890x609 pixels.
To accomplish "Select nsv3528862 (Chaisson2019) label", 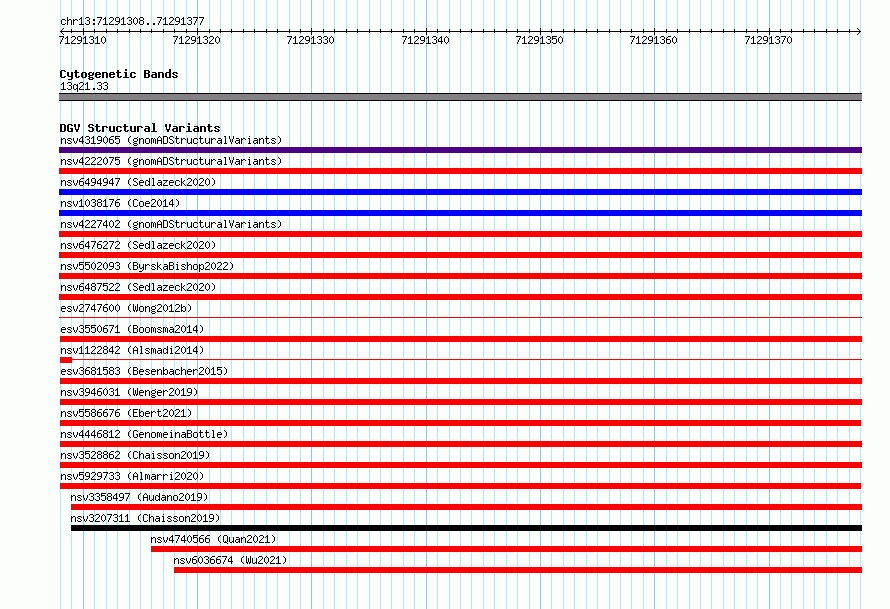I will (x=135, y=455).
